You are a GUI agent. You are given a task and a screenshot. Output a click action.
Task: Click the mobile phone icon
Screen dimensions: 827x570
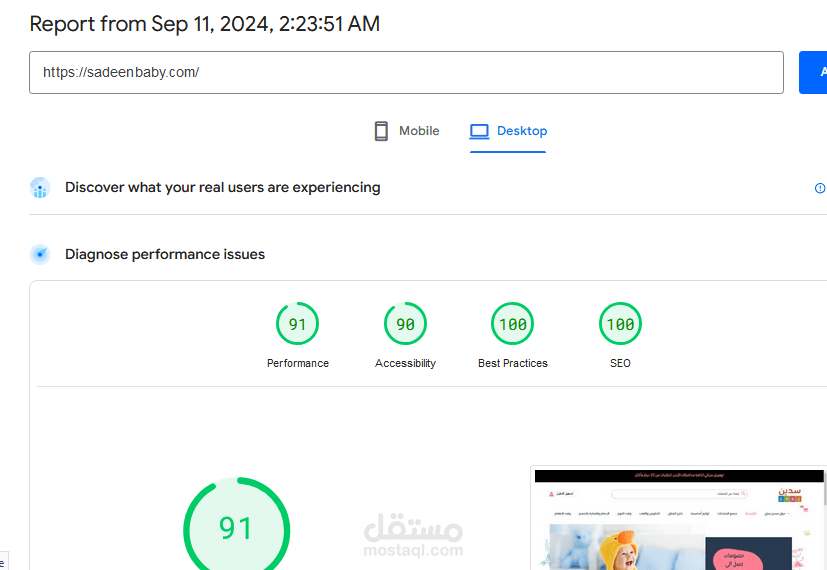[x=381, y=131]
